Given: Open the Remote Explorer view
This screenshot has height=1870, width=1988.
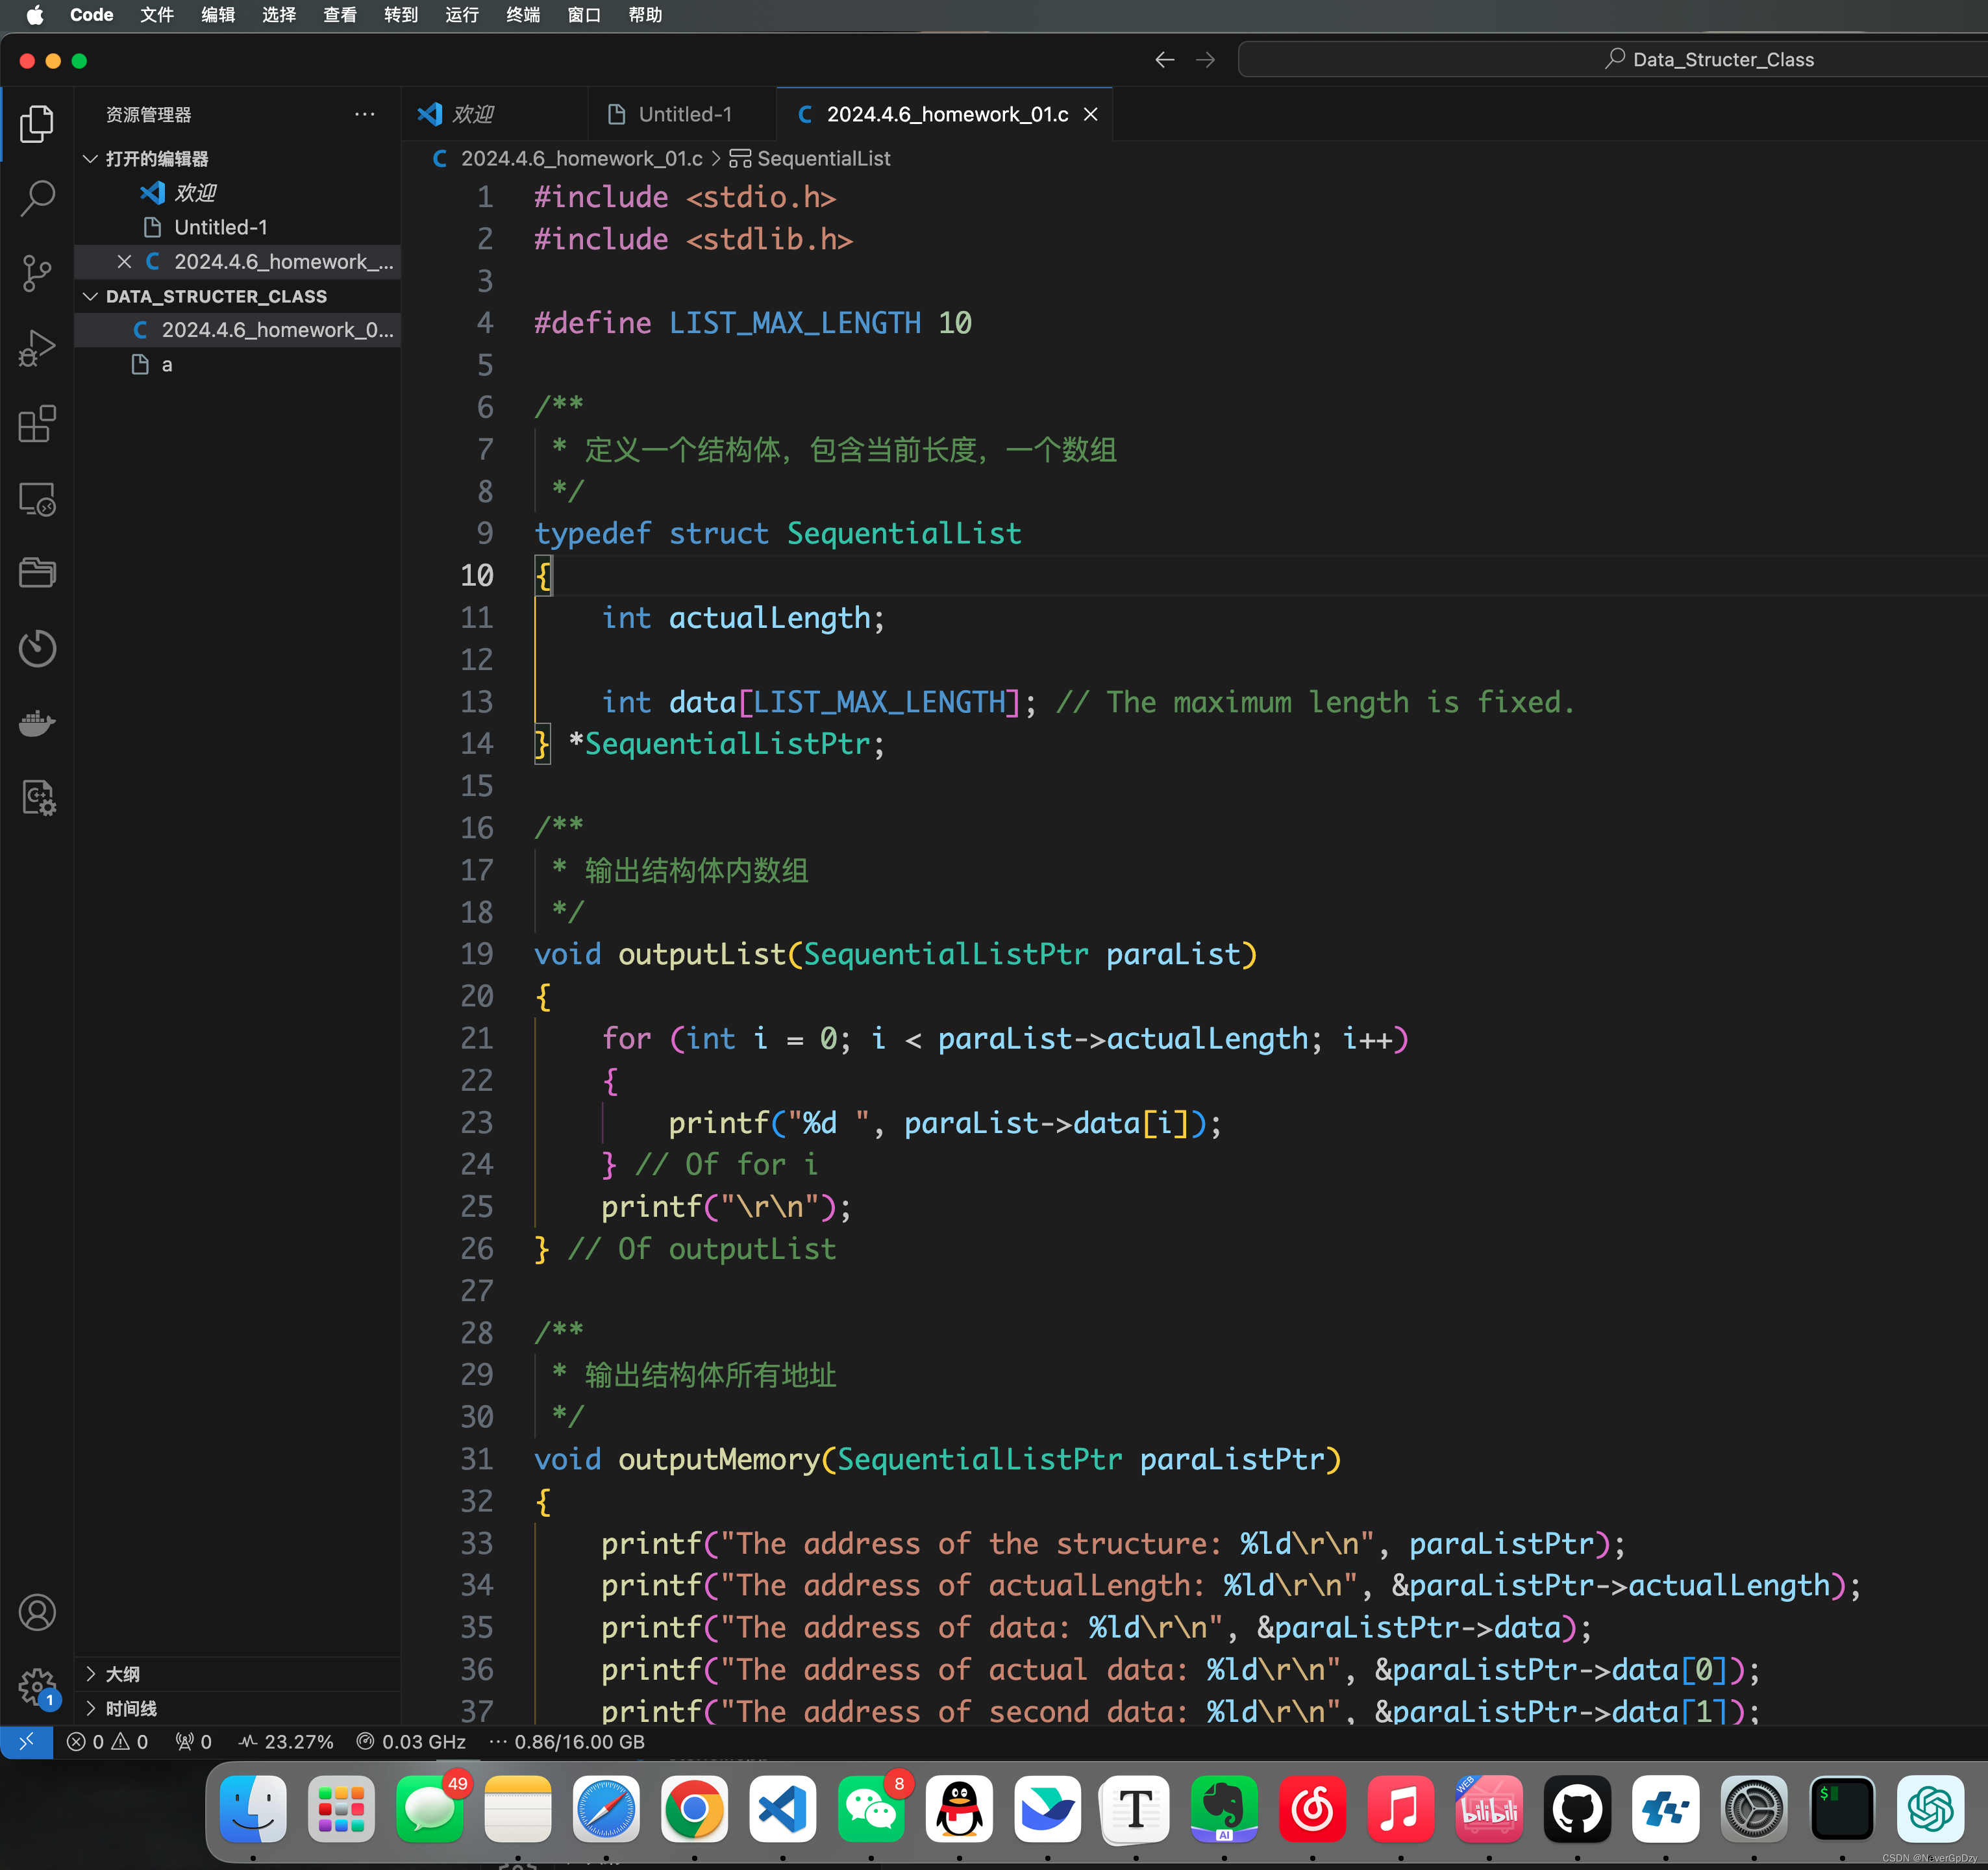Looking at the screenshot, I should pyautogui.click(x=37, y=498).
